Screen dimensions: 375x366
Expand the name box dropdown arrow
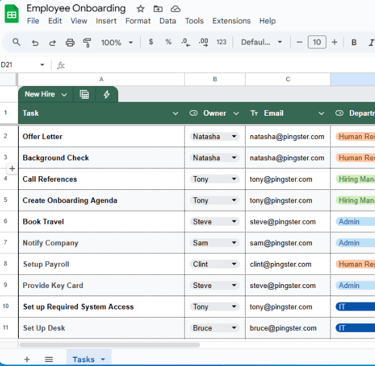[x=42, y=65]
